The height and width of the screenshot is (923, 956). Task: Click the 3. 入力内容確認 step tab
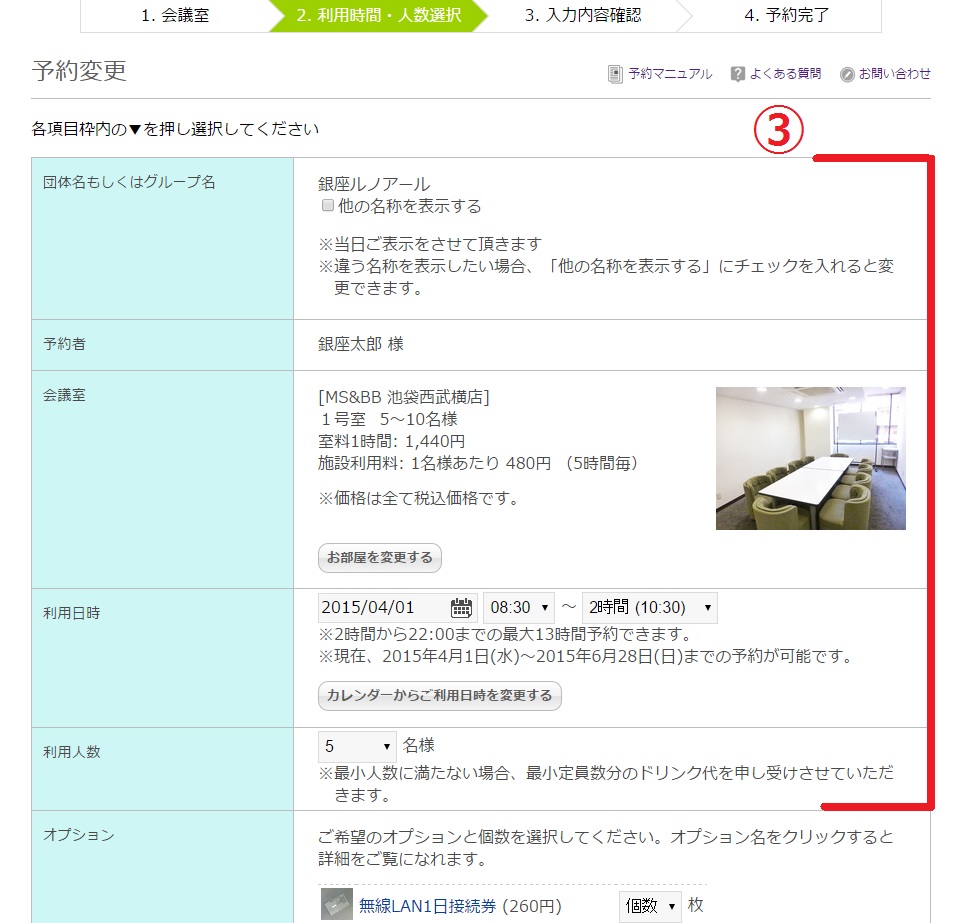click(x=582, y=15)
